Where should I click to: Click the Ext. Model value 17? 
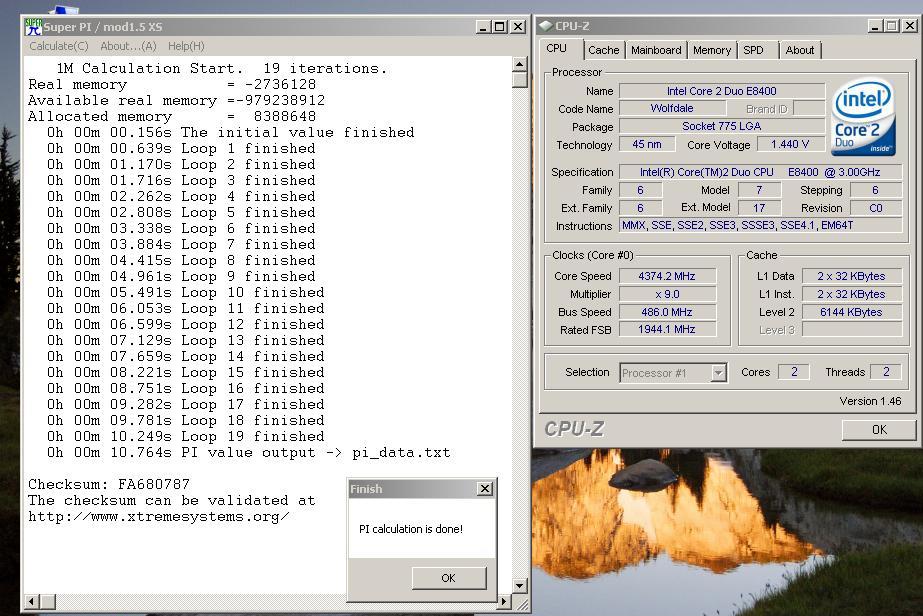tap(759, 208)
